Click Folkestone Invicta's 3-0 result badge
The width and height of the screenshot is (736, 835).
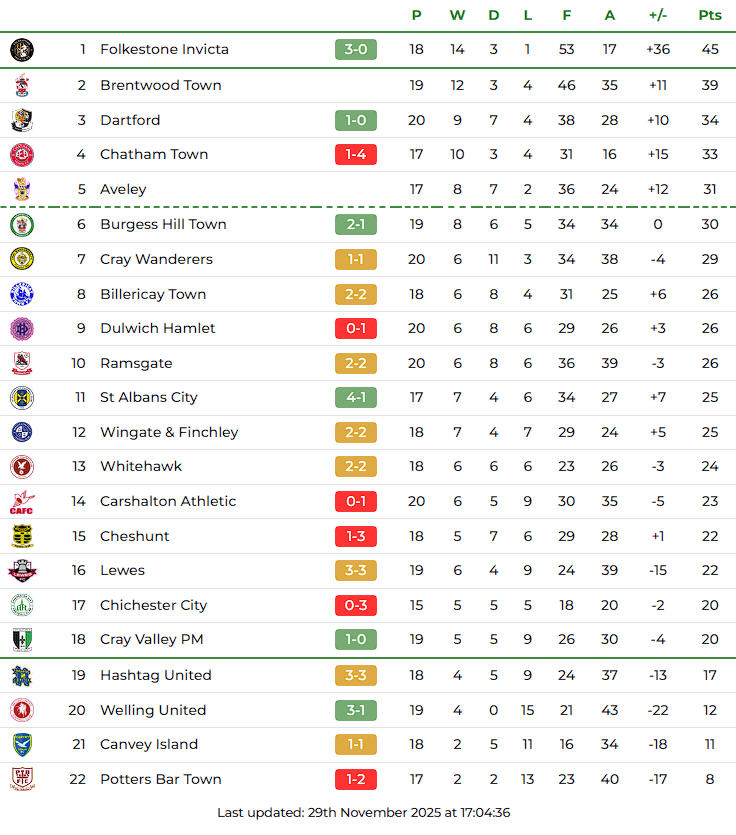coord(356,49)
